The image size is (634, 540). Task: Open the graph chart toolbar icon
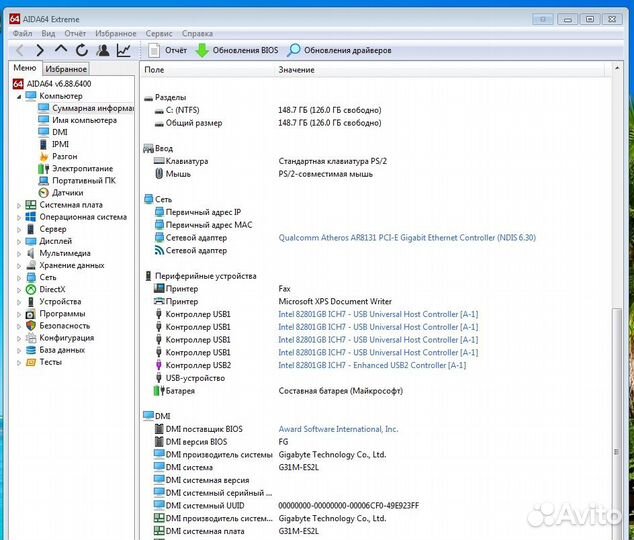tap(124, 50)
